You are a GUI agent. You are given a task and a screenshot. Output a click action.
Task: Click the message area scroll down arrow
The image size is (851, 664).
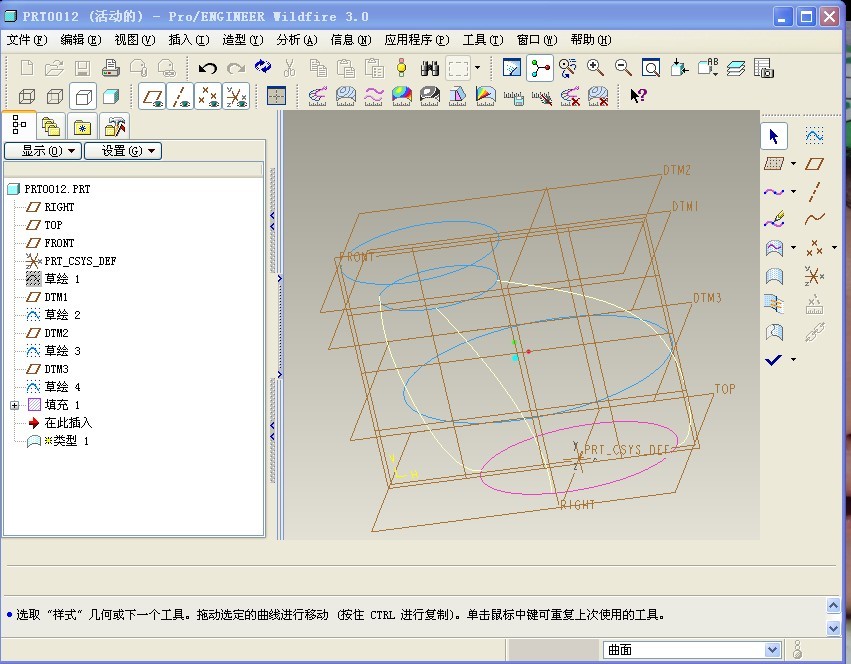(834, 628)
